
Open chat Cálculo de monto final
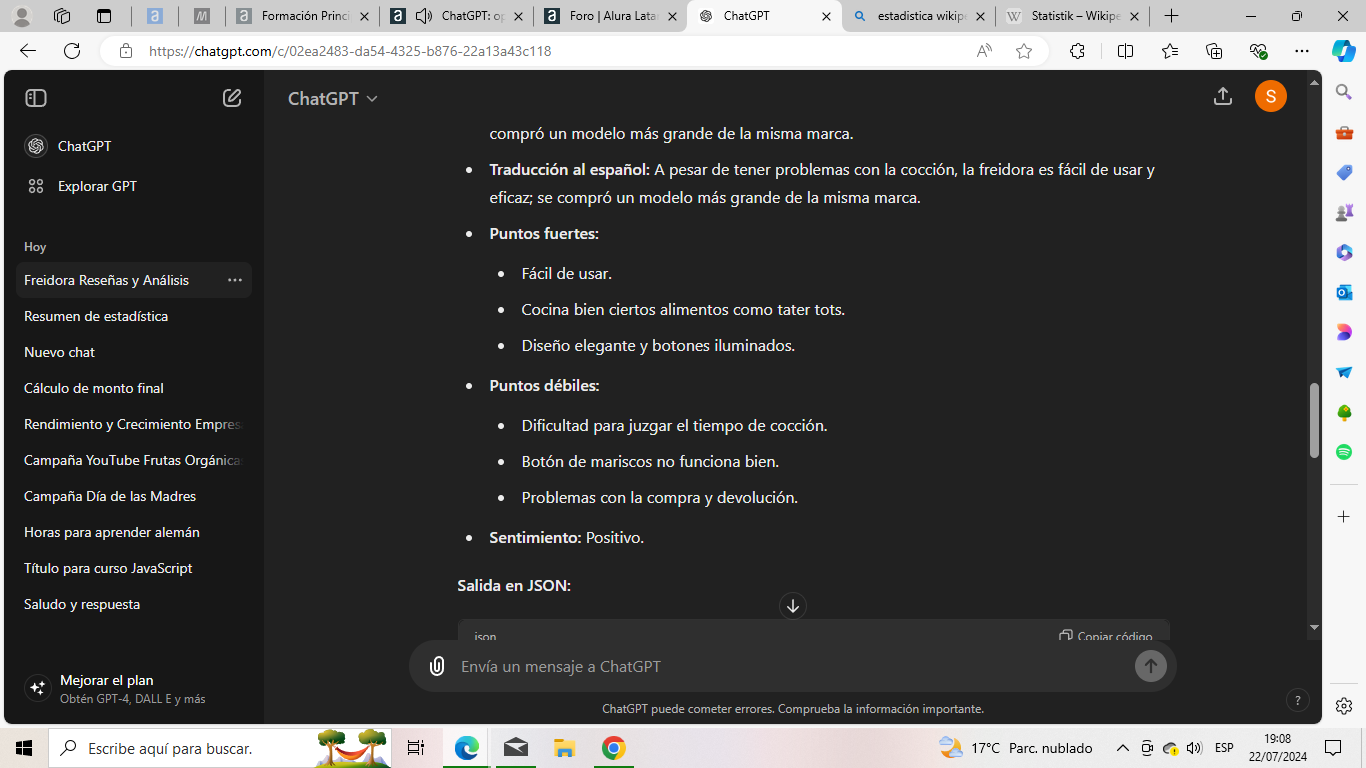tap(134, 388)
